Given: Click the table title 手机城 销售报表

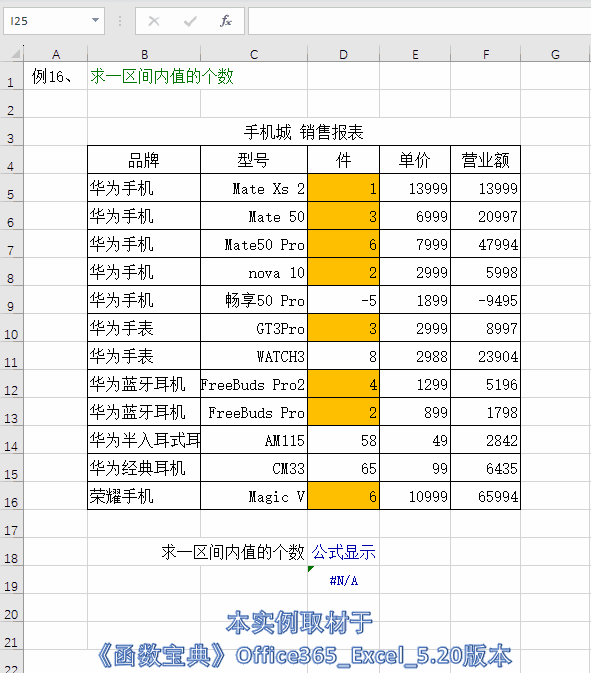Looking at the screenshot, I should pos(304,132).
